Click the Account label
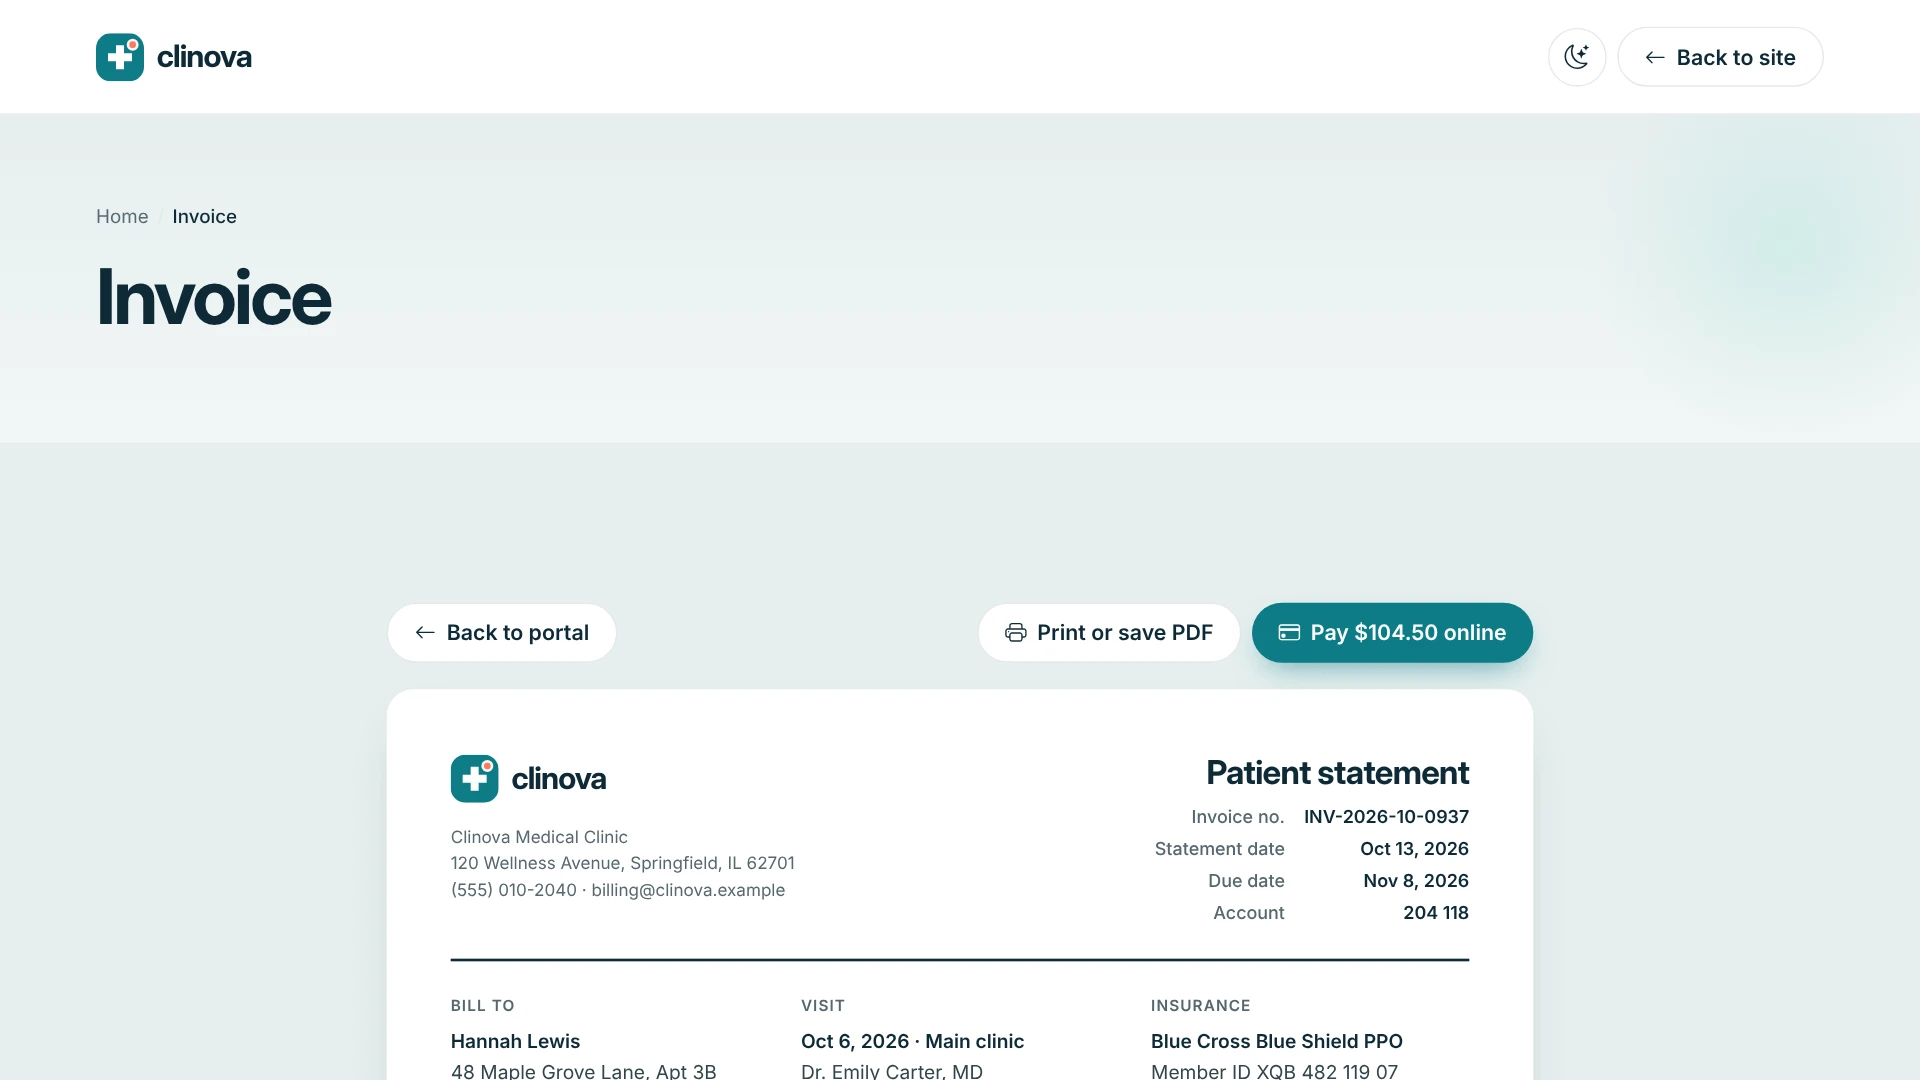 [x=1248, y=913]
